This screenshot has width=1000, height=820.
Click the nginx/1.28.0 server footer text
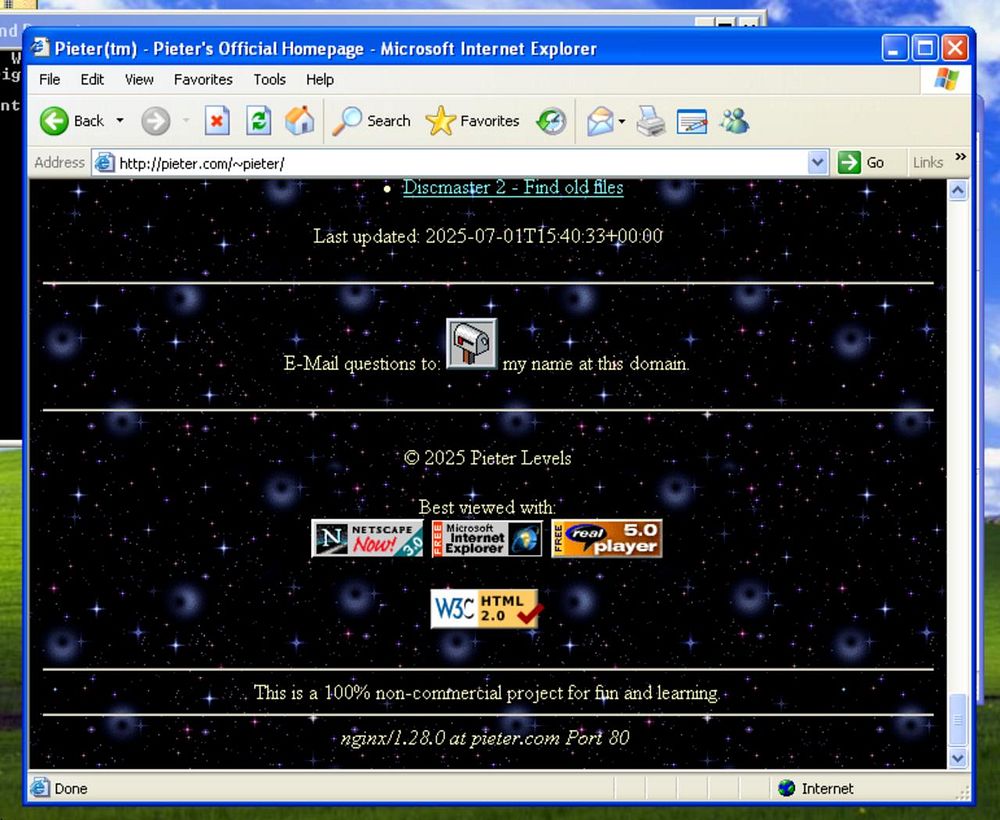pos(485,738)
